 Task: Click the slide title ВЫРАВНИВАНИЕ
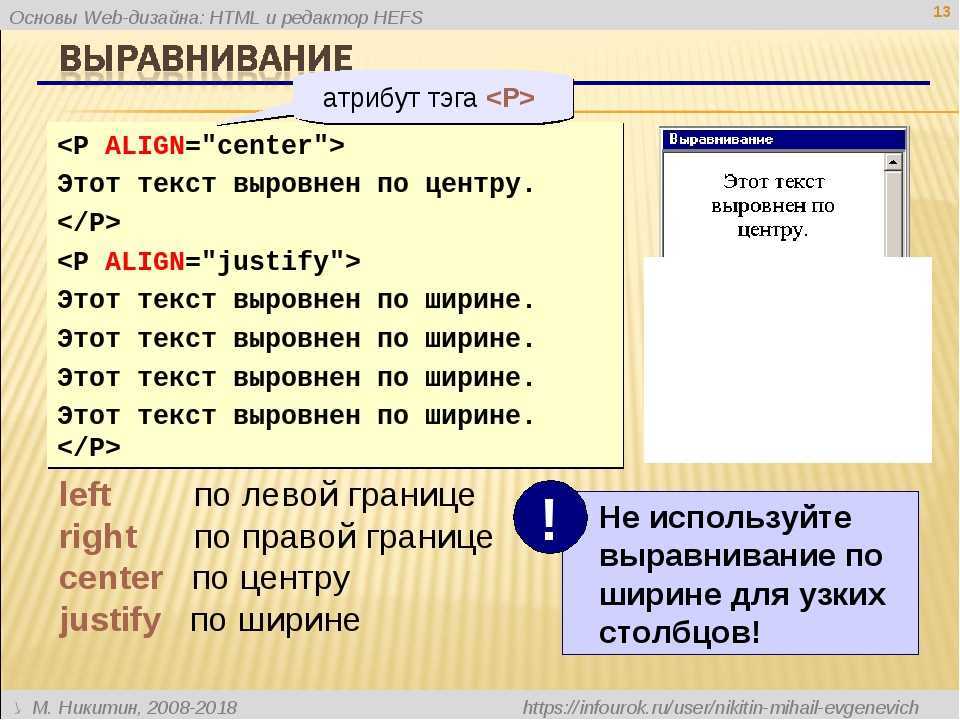(x=206, y=59)
